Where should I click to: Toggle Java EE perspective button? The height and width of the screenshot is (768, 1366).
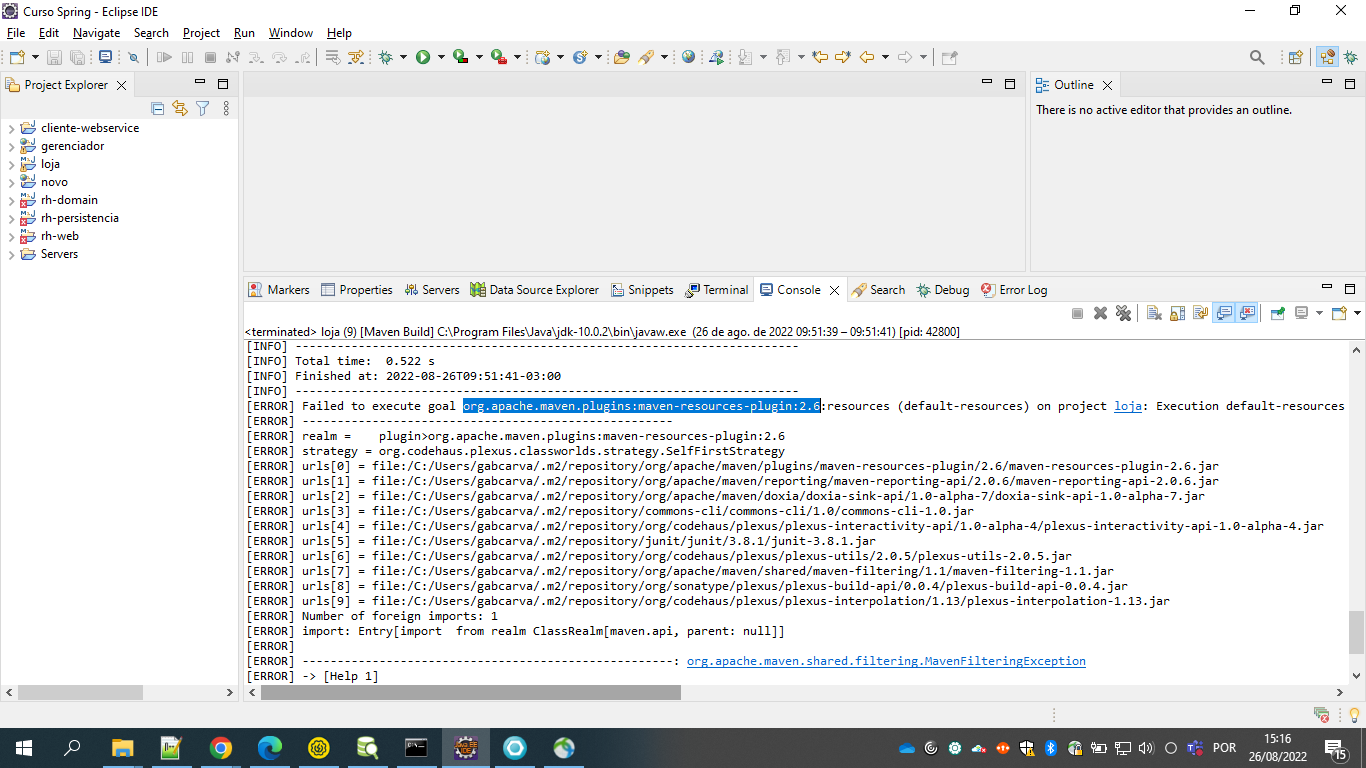(1327, 58)
